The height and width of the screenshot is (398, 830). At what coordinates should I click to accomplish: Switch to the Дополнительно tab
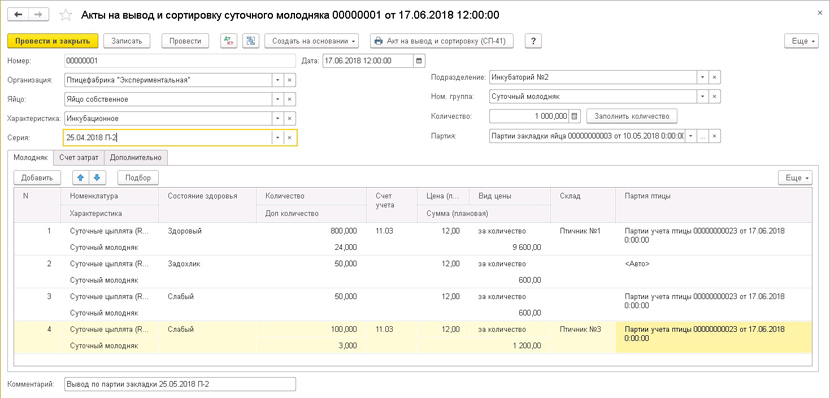tap(136, 157)
